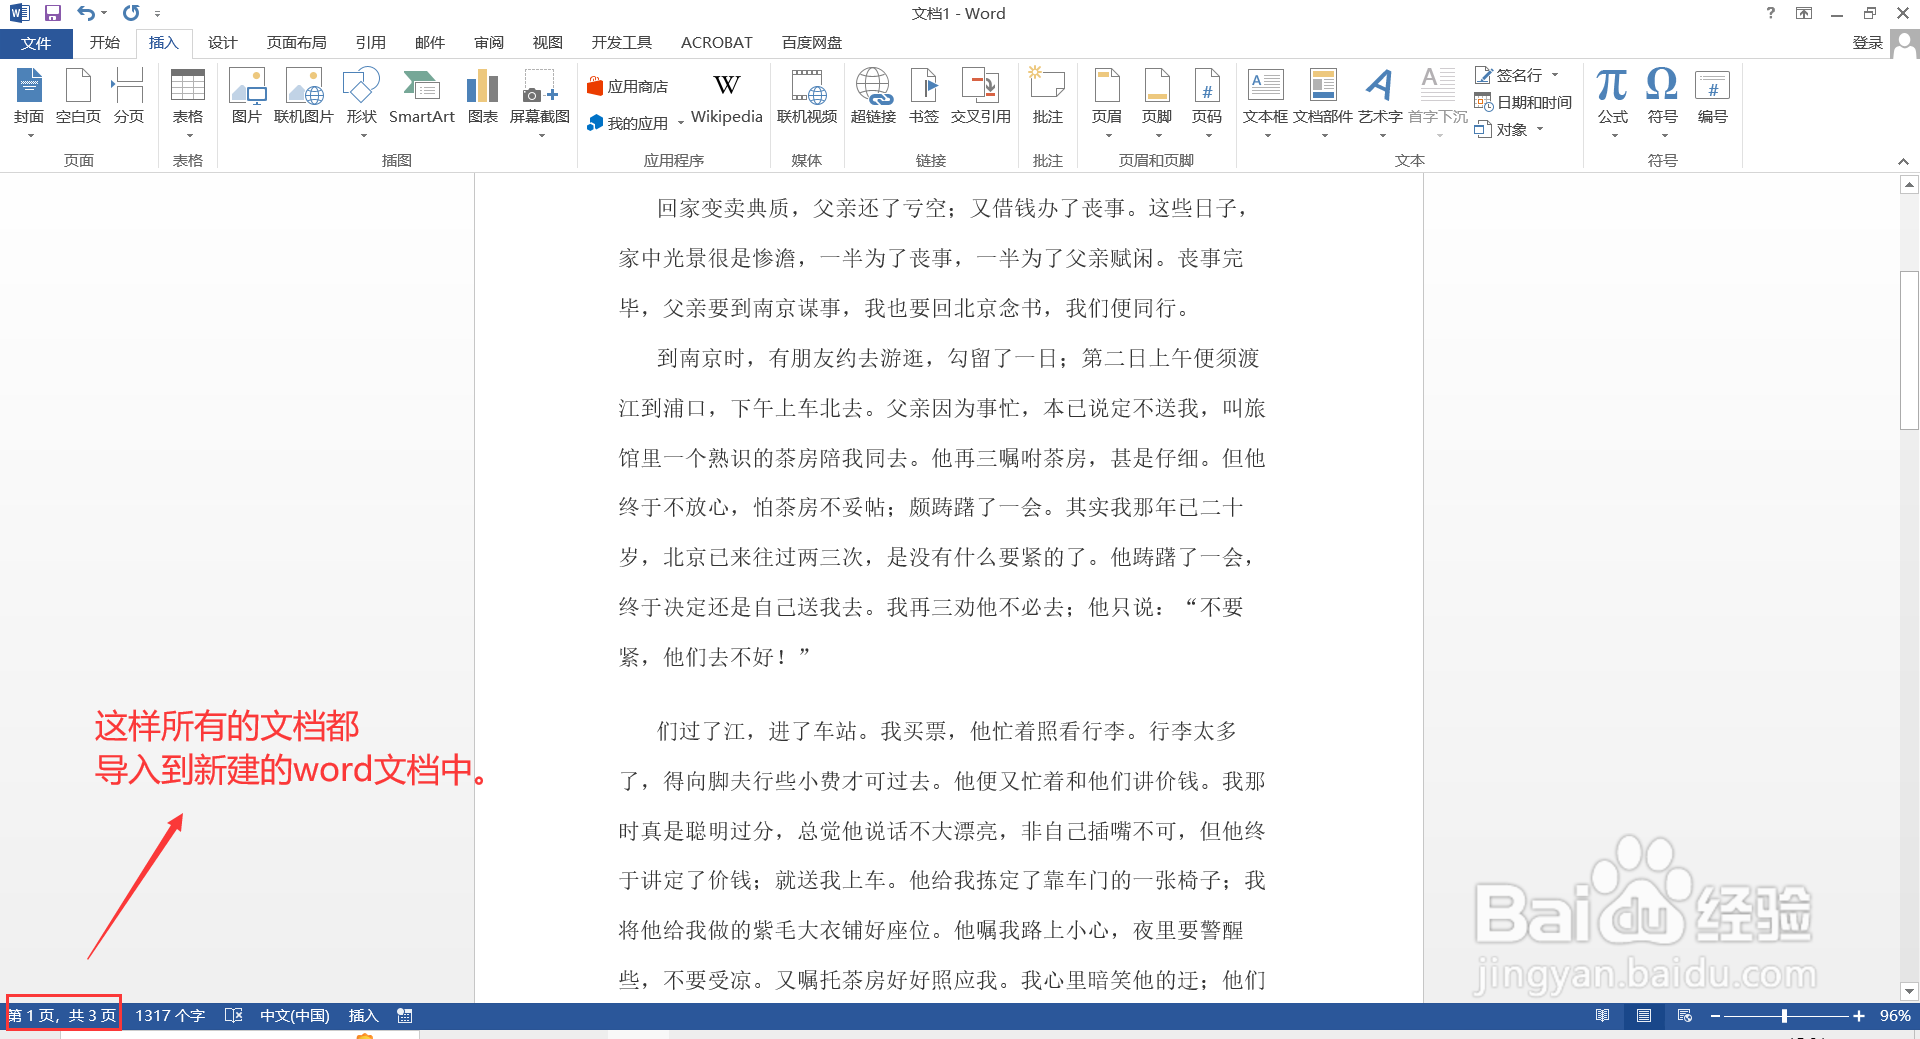Insert a text box (文本框)
The height and width of the screenshot is (1039, 1920).
[x=1265, y=100]
